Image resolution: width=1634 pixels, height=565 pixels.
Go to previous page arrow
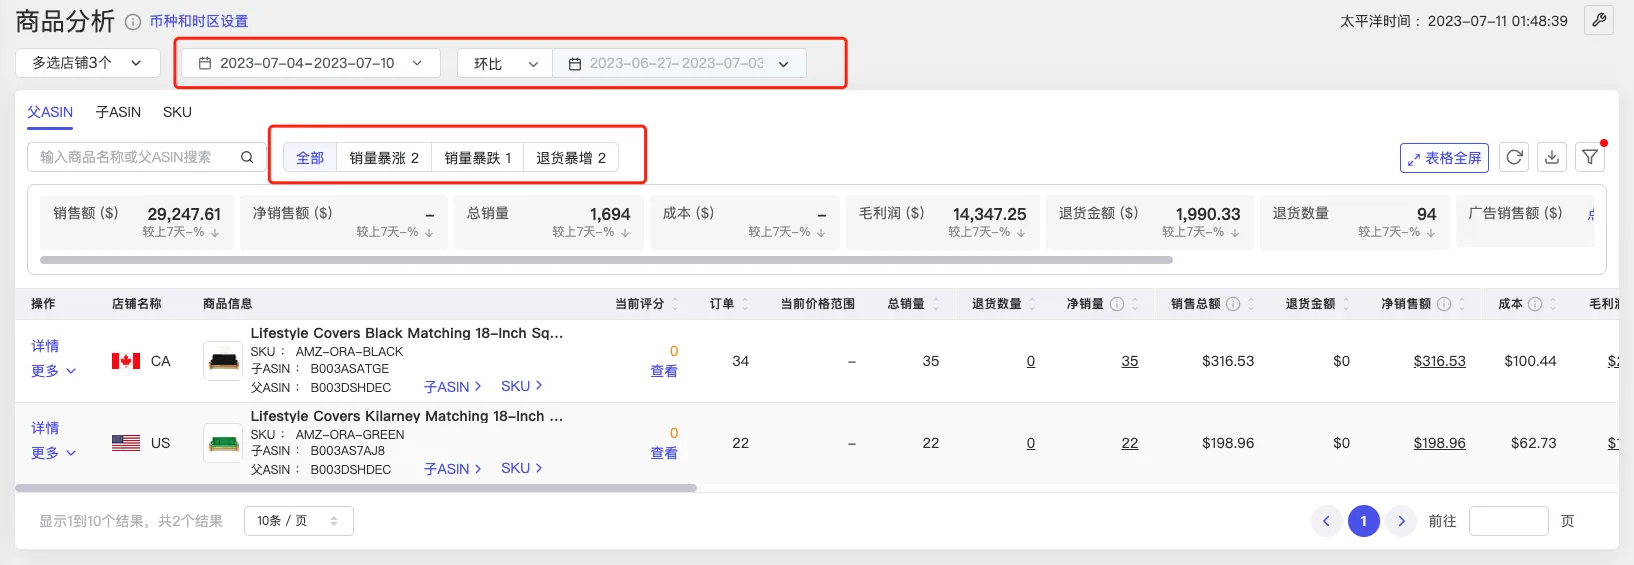tap(1326, 521)
